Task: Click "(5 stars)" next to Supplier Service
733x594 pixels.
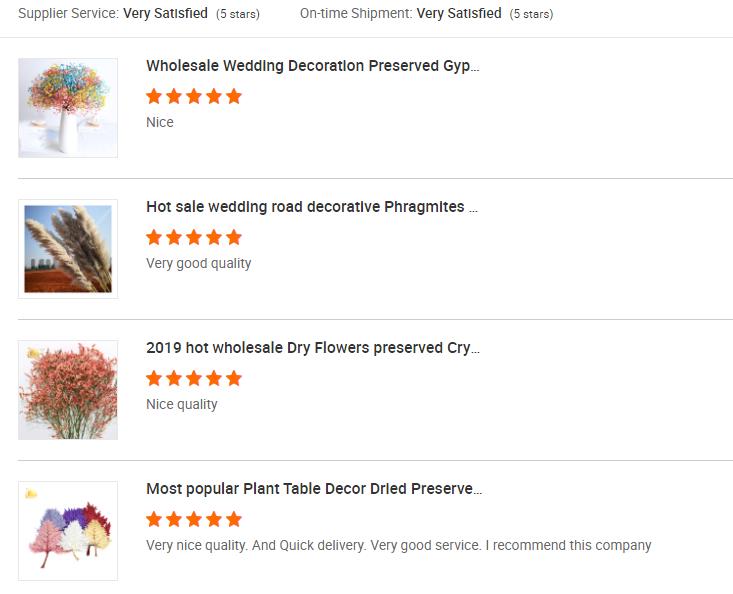Action: (238, 14)
